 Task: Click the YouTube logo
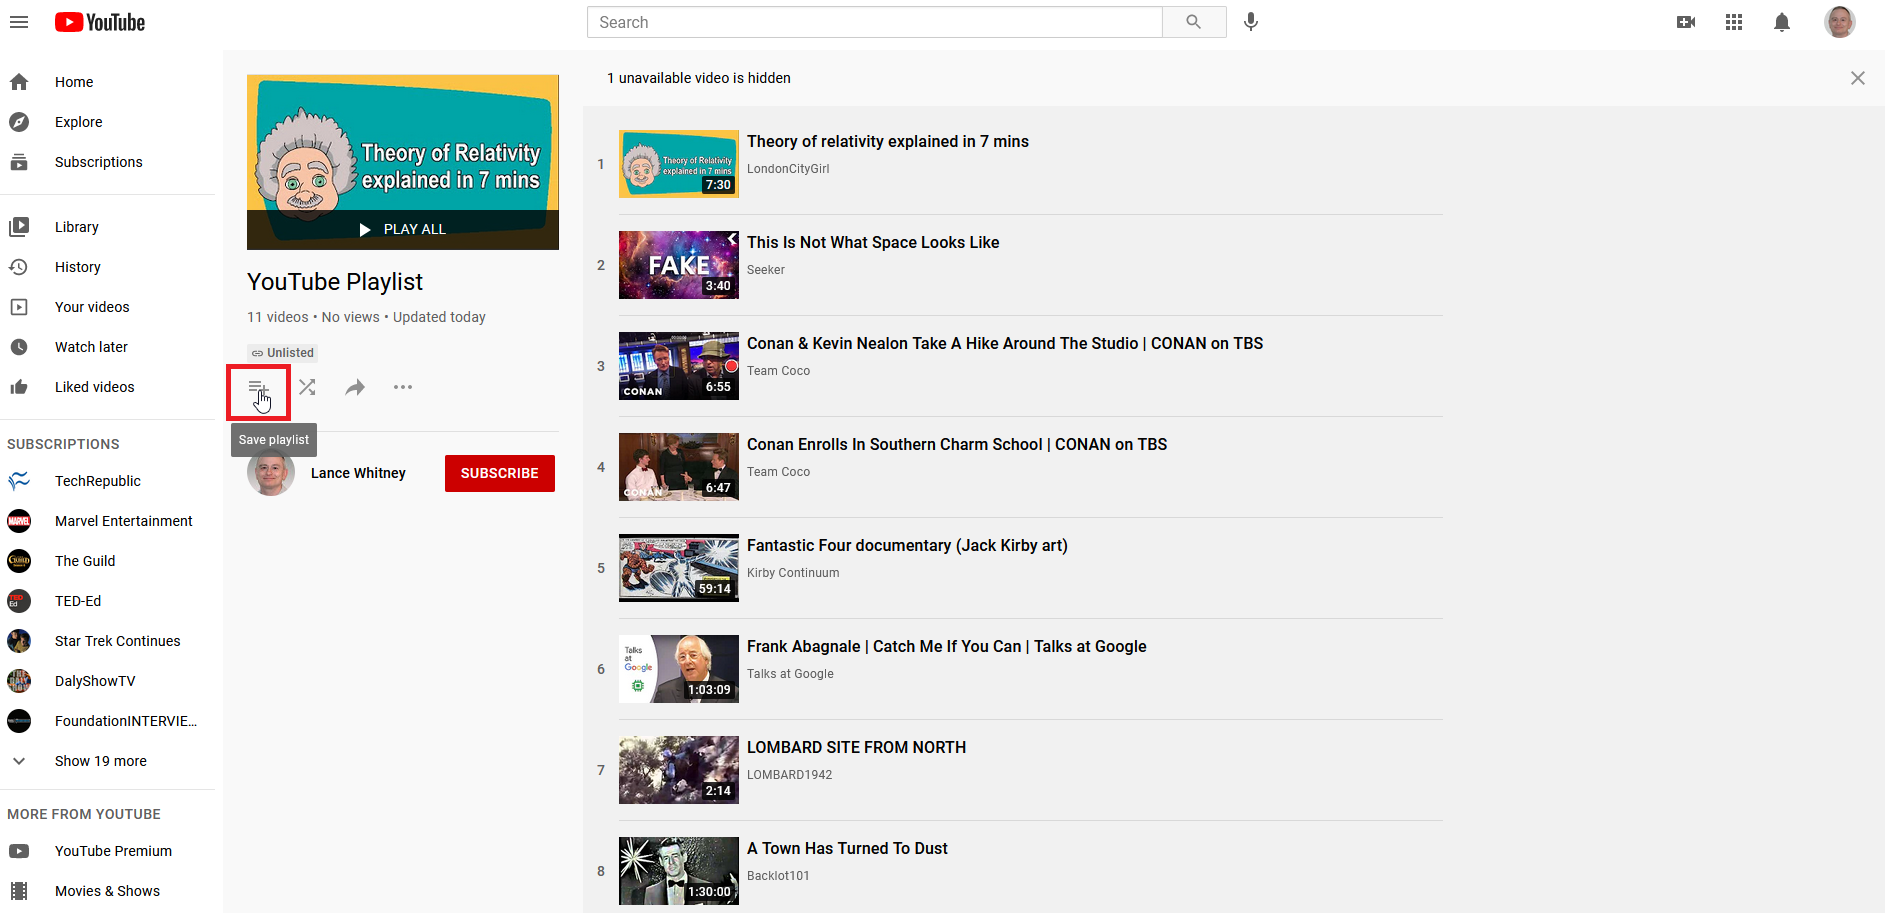click(100, 22)
